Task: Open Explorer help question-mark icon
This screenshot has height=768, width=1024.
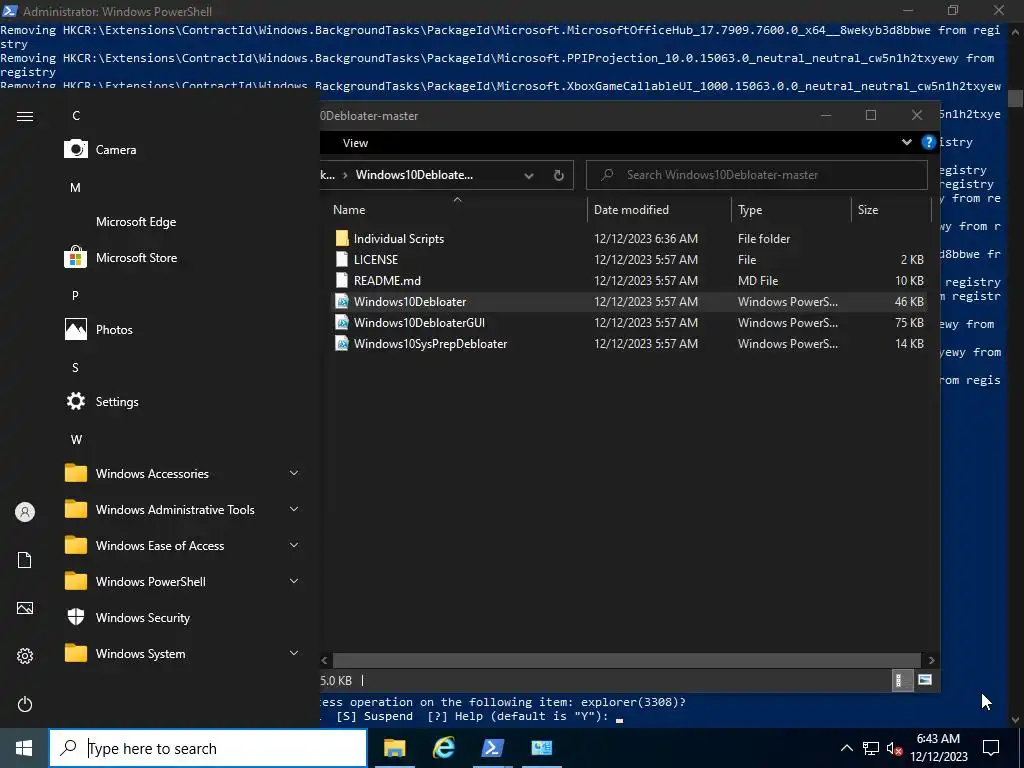Action: click(928, 142)
